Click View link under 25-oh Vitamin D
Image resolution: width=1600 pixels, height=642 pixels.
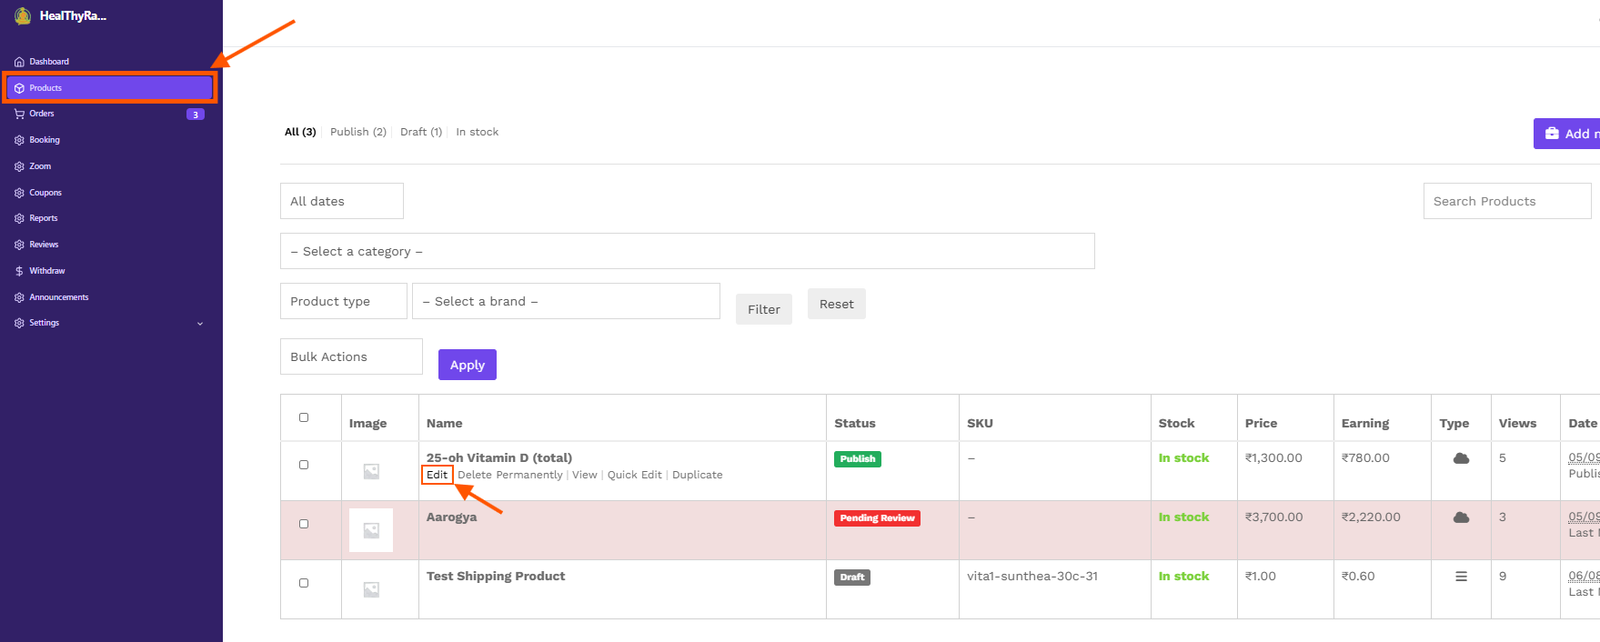point(585,475)
